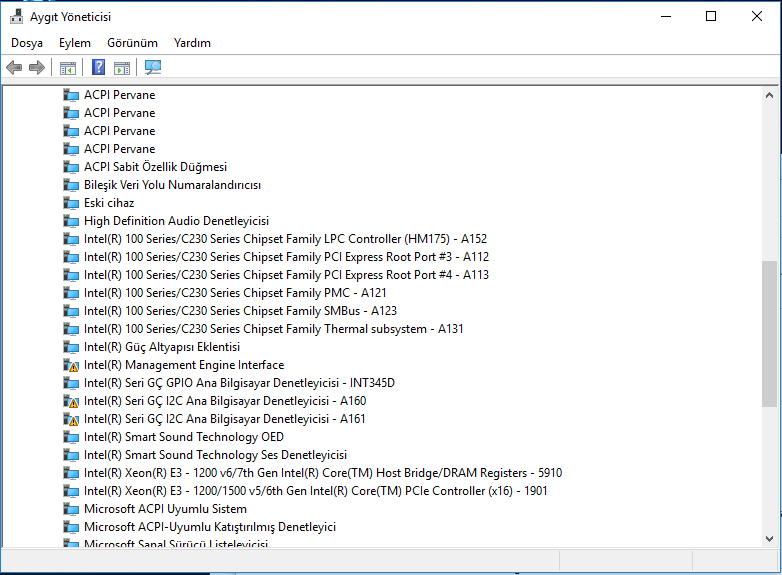
Task: Select Microsoft ACPI-Uyumlu Katıştırılmış Denetleyici
Action: 210,527
